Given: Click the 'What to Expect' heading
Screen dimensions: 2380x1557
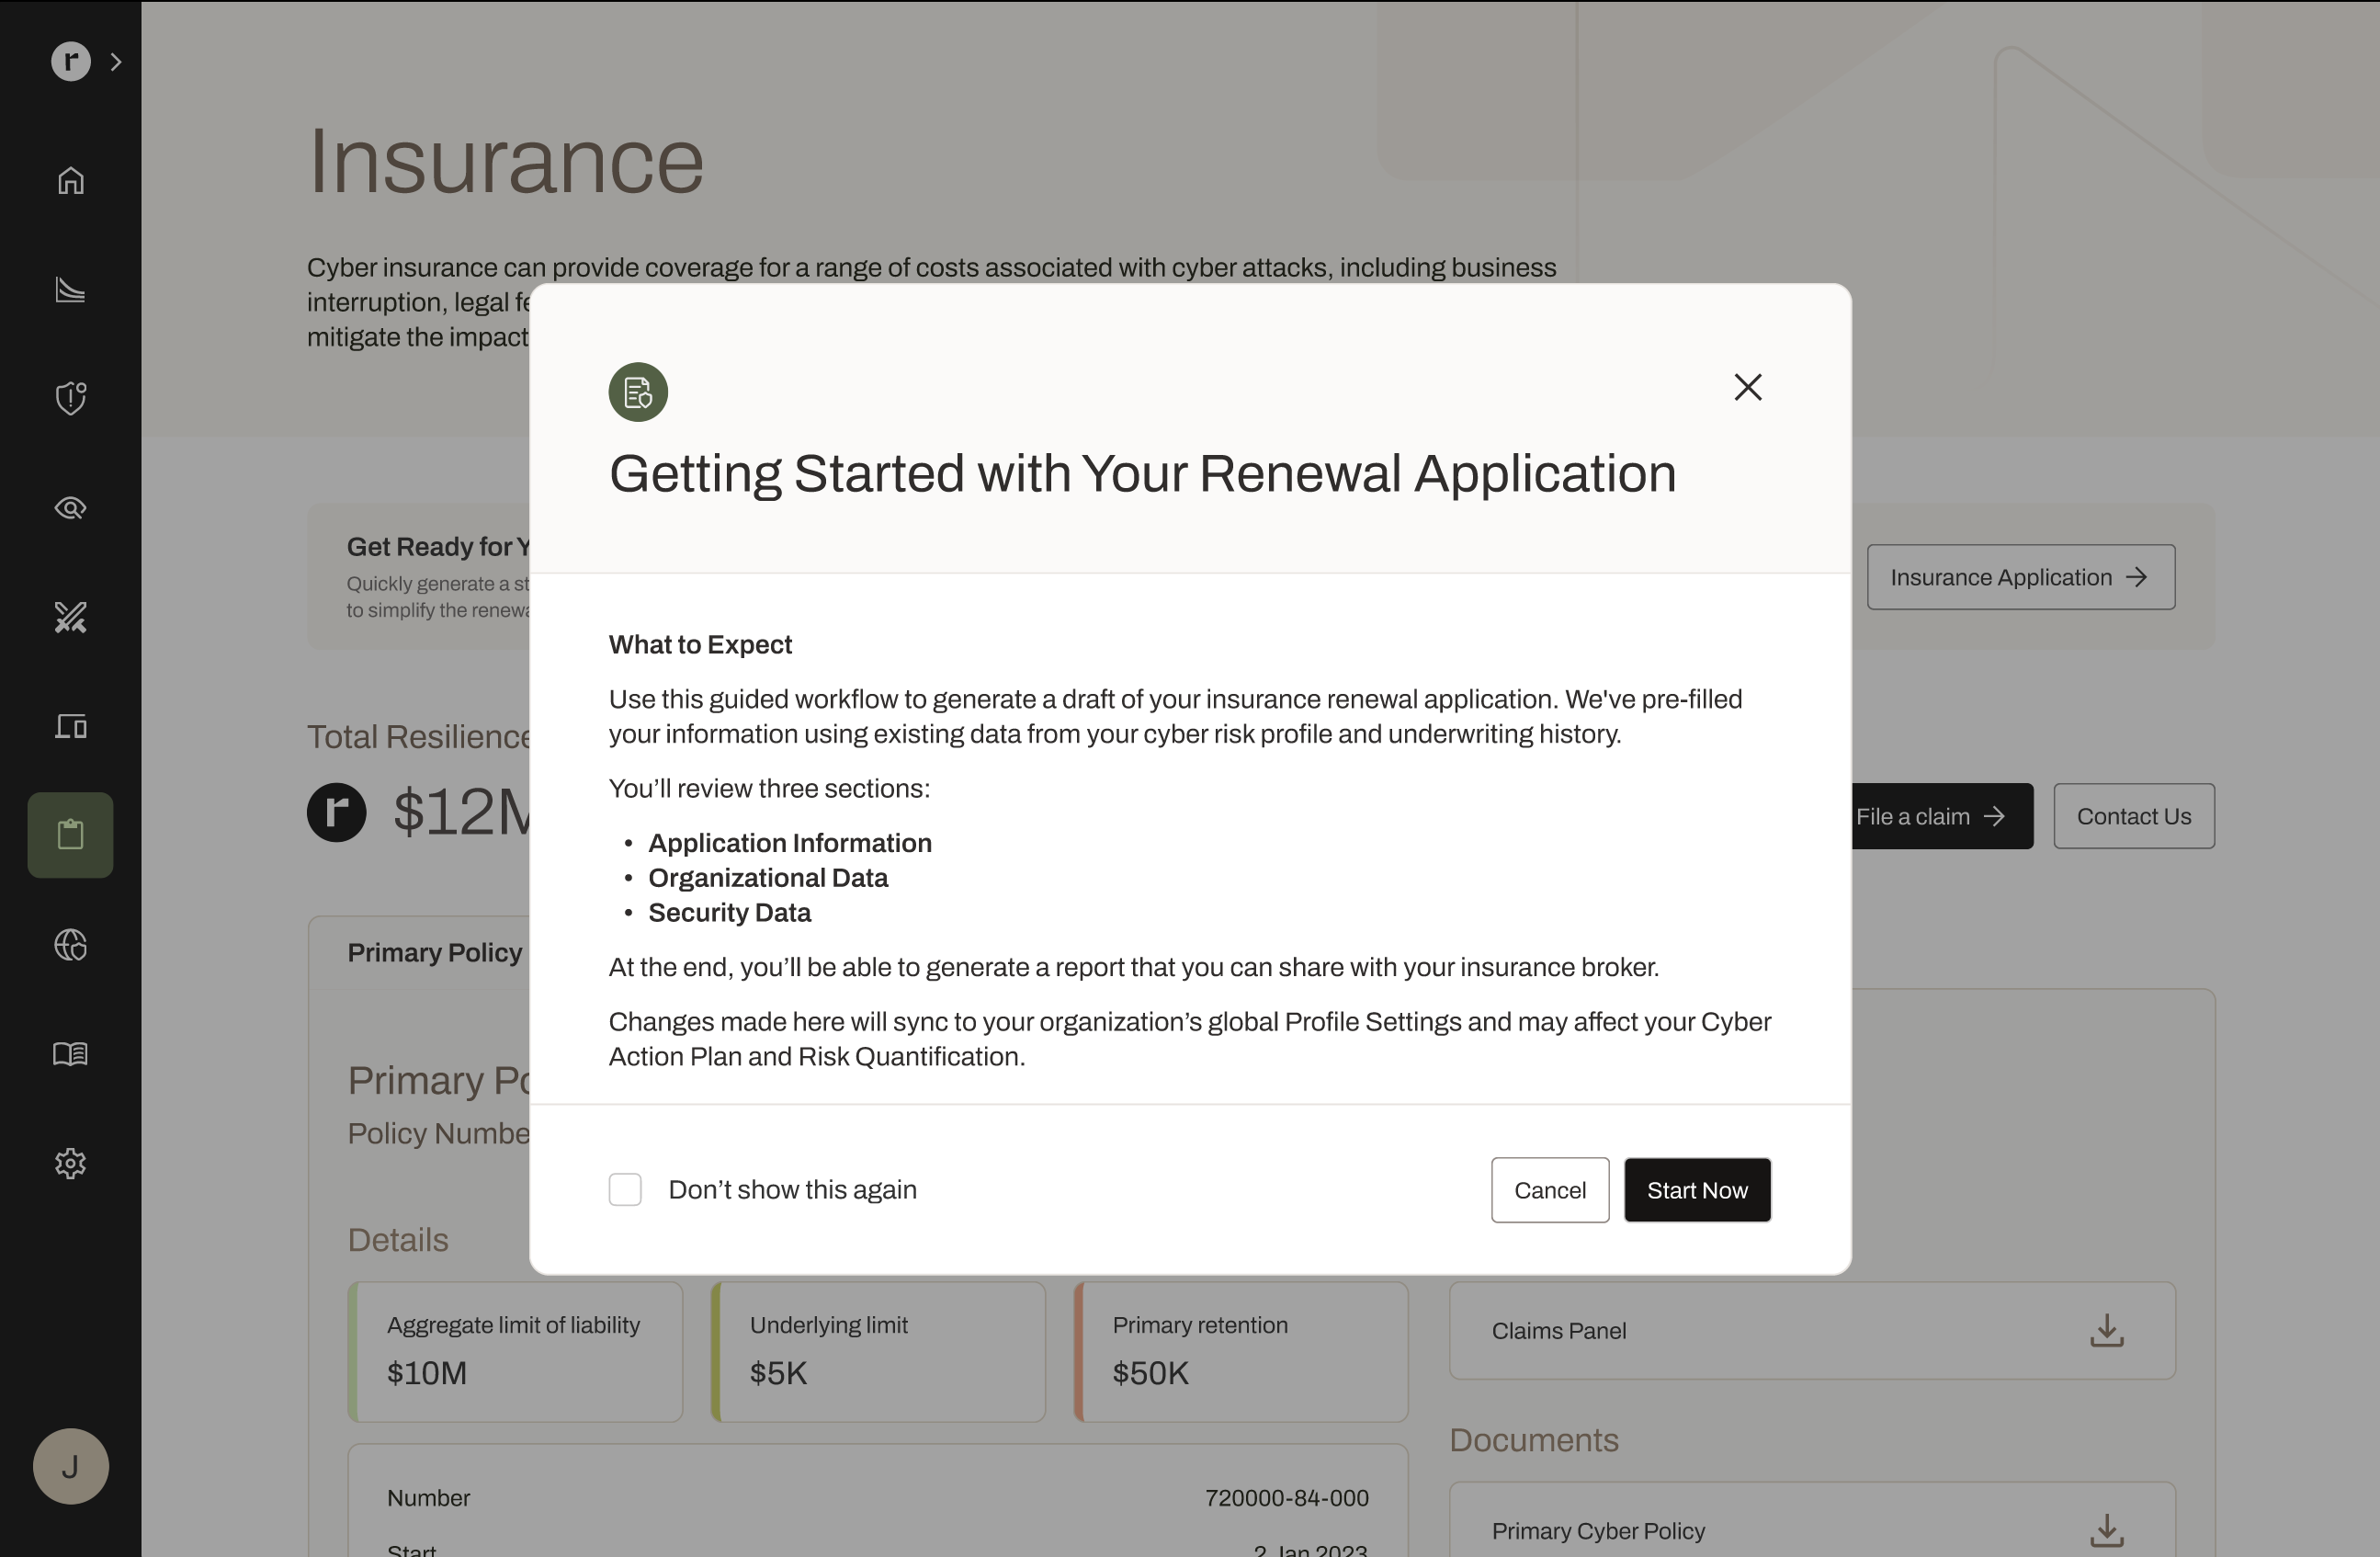Looking at the screenshot, I should [x=700, y=644].
